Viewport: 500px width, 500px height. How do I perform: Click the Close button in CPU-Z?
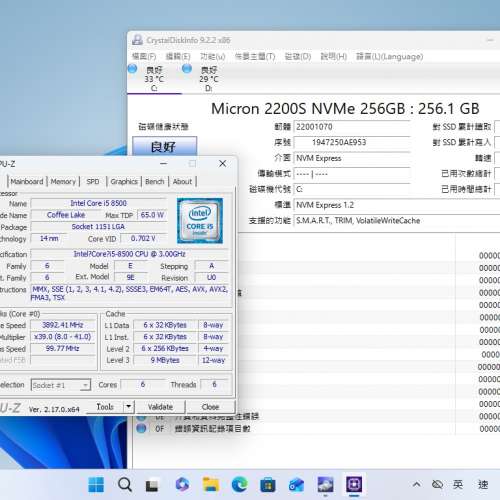click(x=210, y=407)
